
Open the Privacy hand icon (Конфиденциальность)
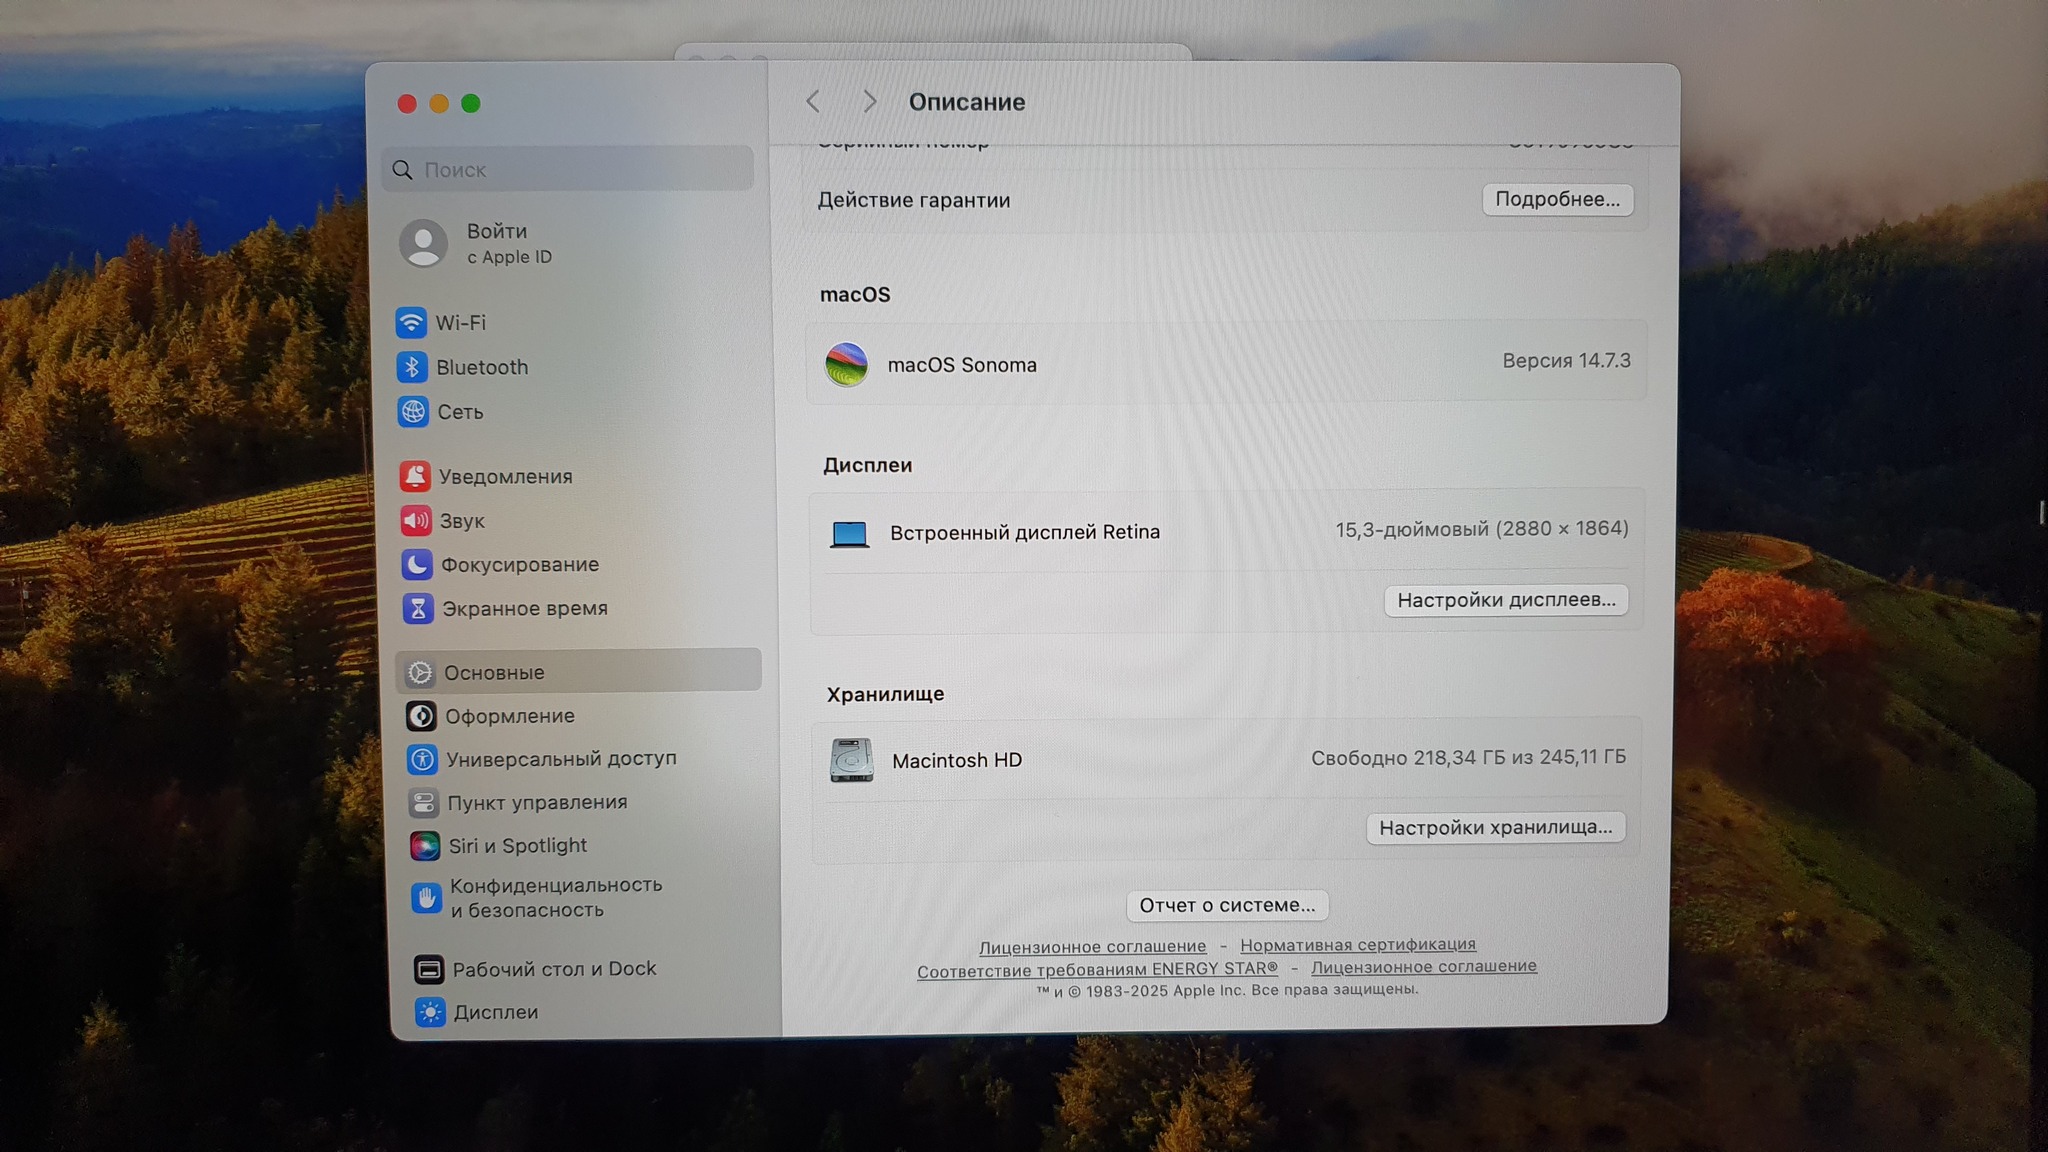[x=426, y=898]
